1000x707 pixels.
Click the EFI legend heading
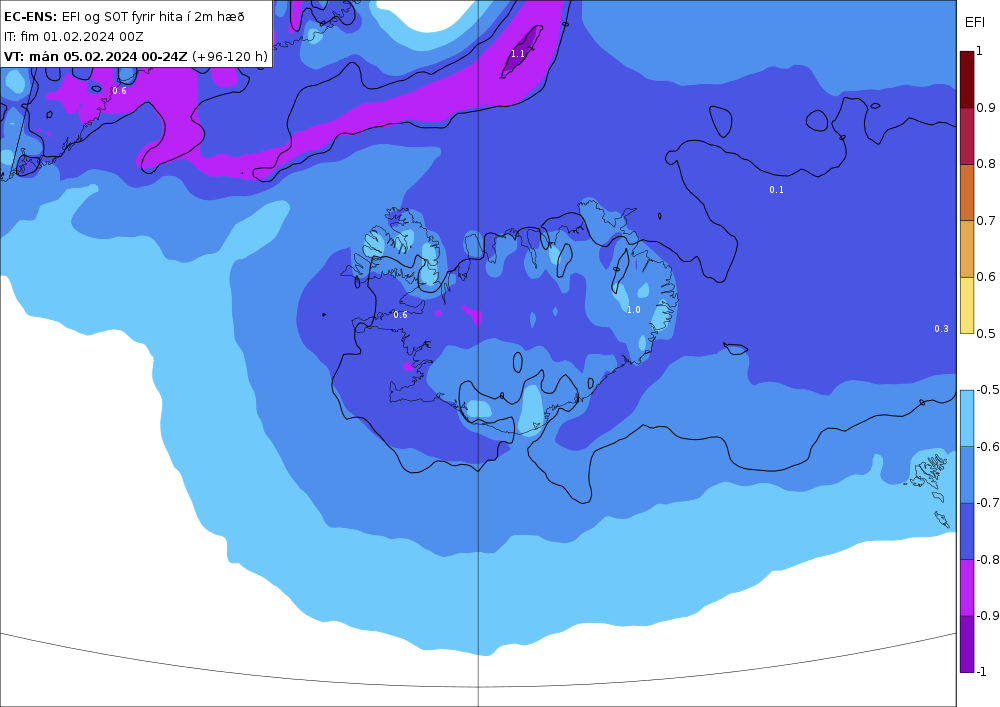tap(974, 23)
